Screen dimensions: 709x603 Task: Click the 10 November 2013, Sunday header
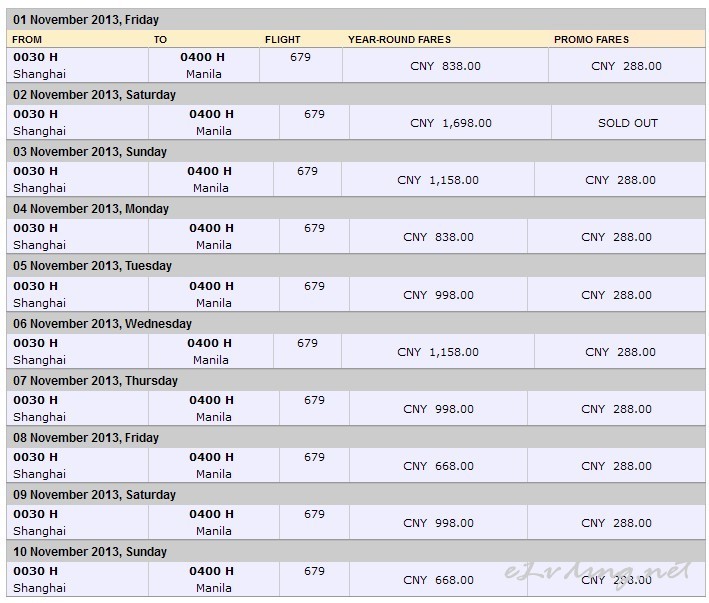[90, 551]
